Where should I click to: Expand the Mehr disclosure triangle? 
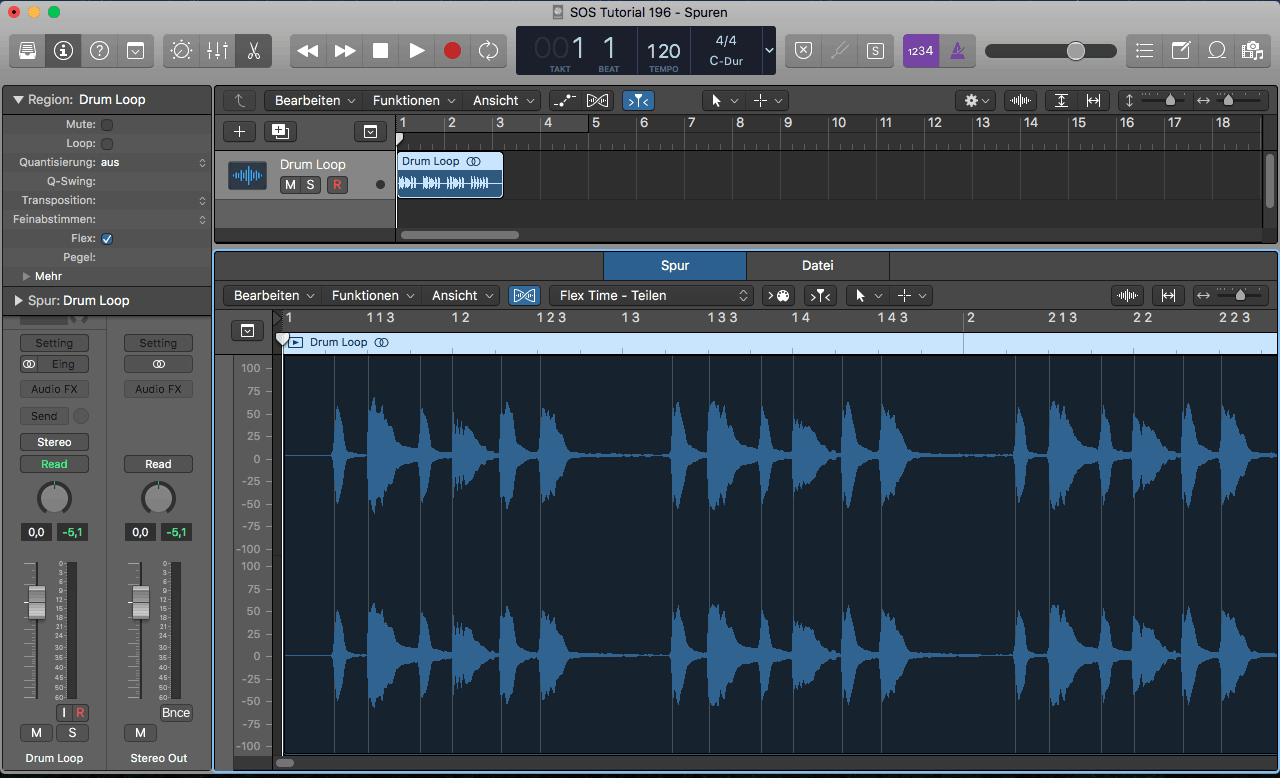pyautogui.click(x=26, y=276)
